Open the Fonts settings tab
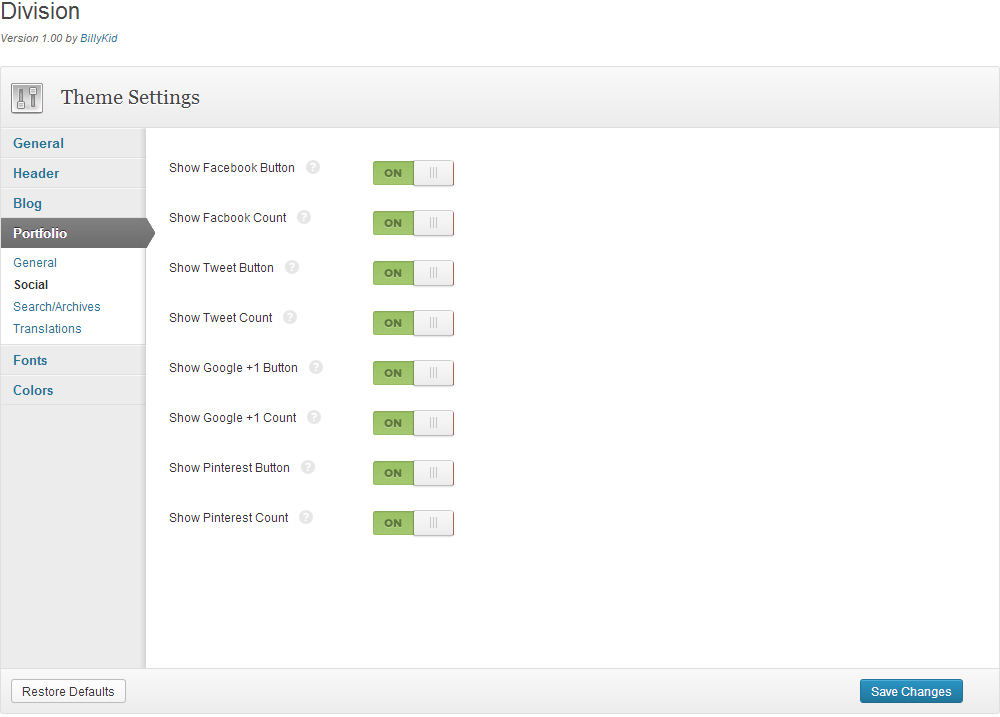The width and height of the screenshot is (1000, 717). pos(73,360)
